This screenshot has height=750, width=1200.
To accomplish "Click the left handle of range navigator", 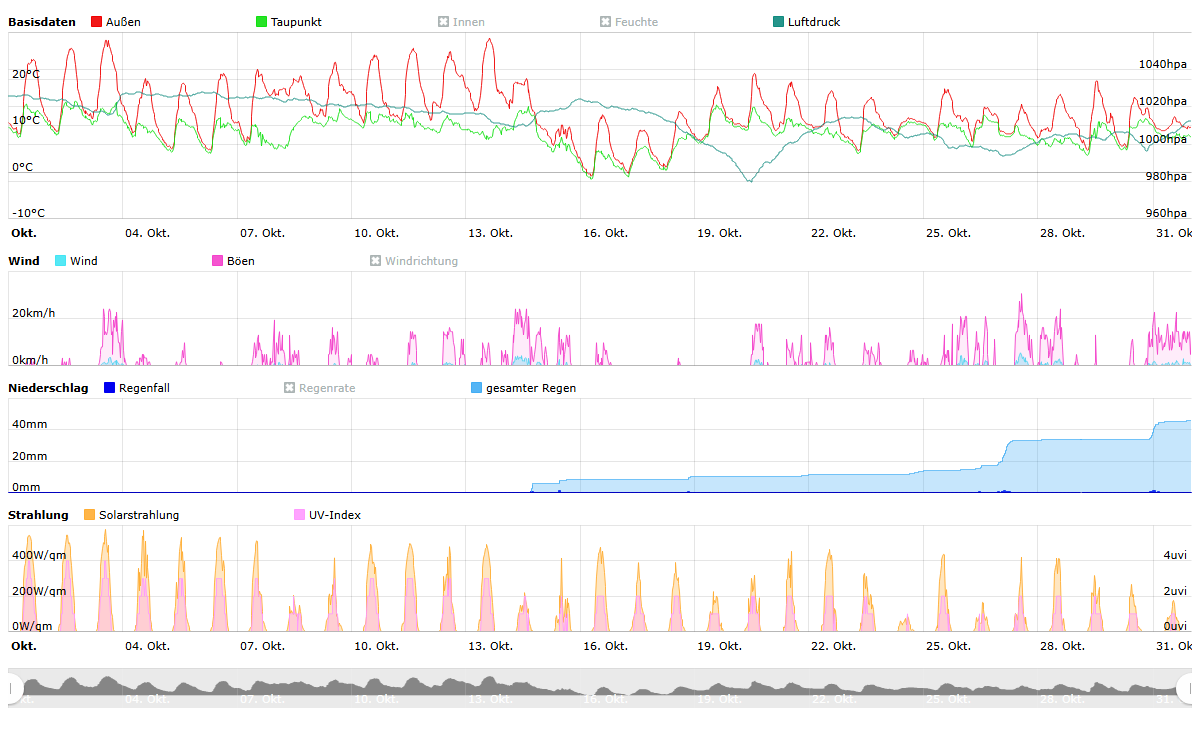I will tap(14, 688).
